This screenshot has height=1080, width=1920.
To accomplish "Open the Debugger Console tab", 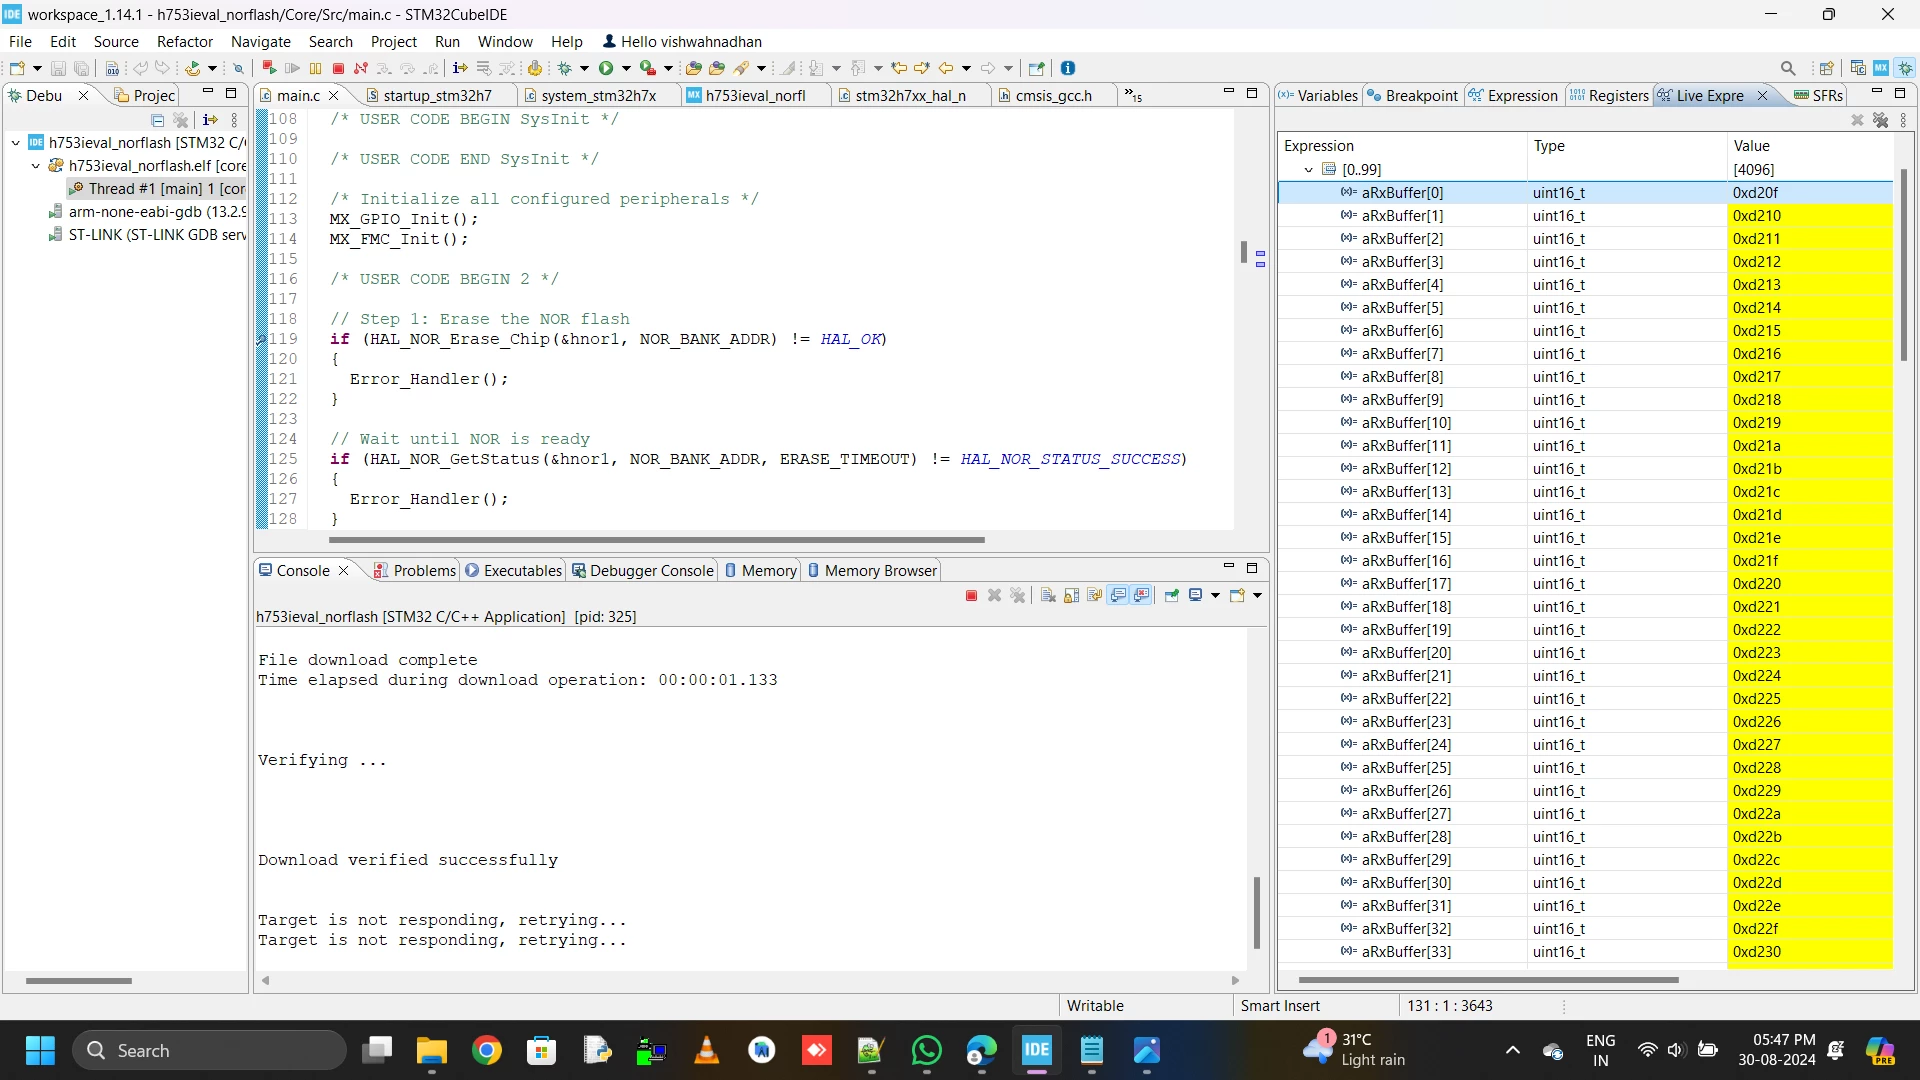I will pyautogui.click(x=643, y=571).
